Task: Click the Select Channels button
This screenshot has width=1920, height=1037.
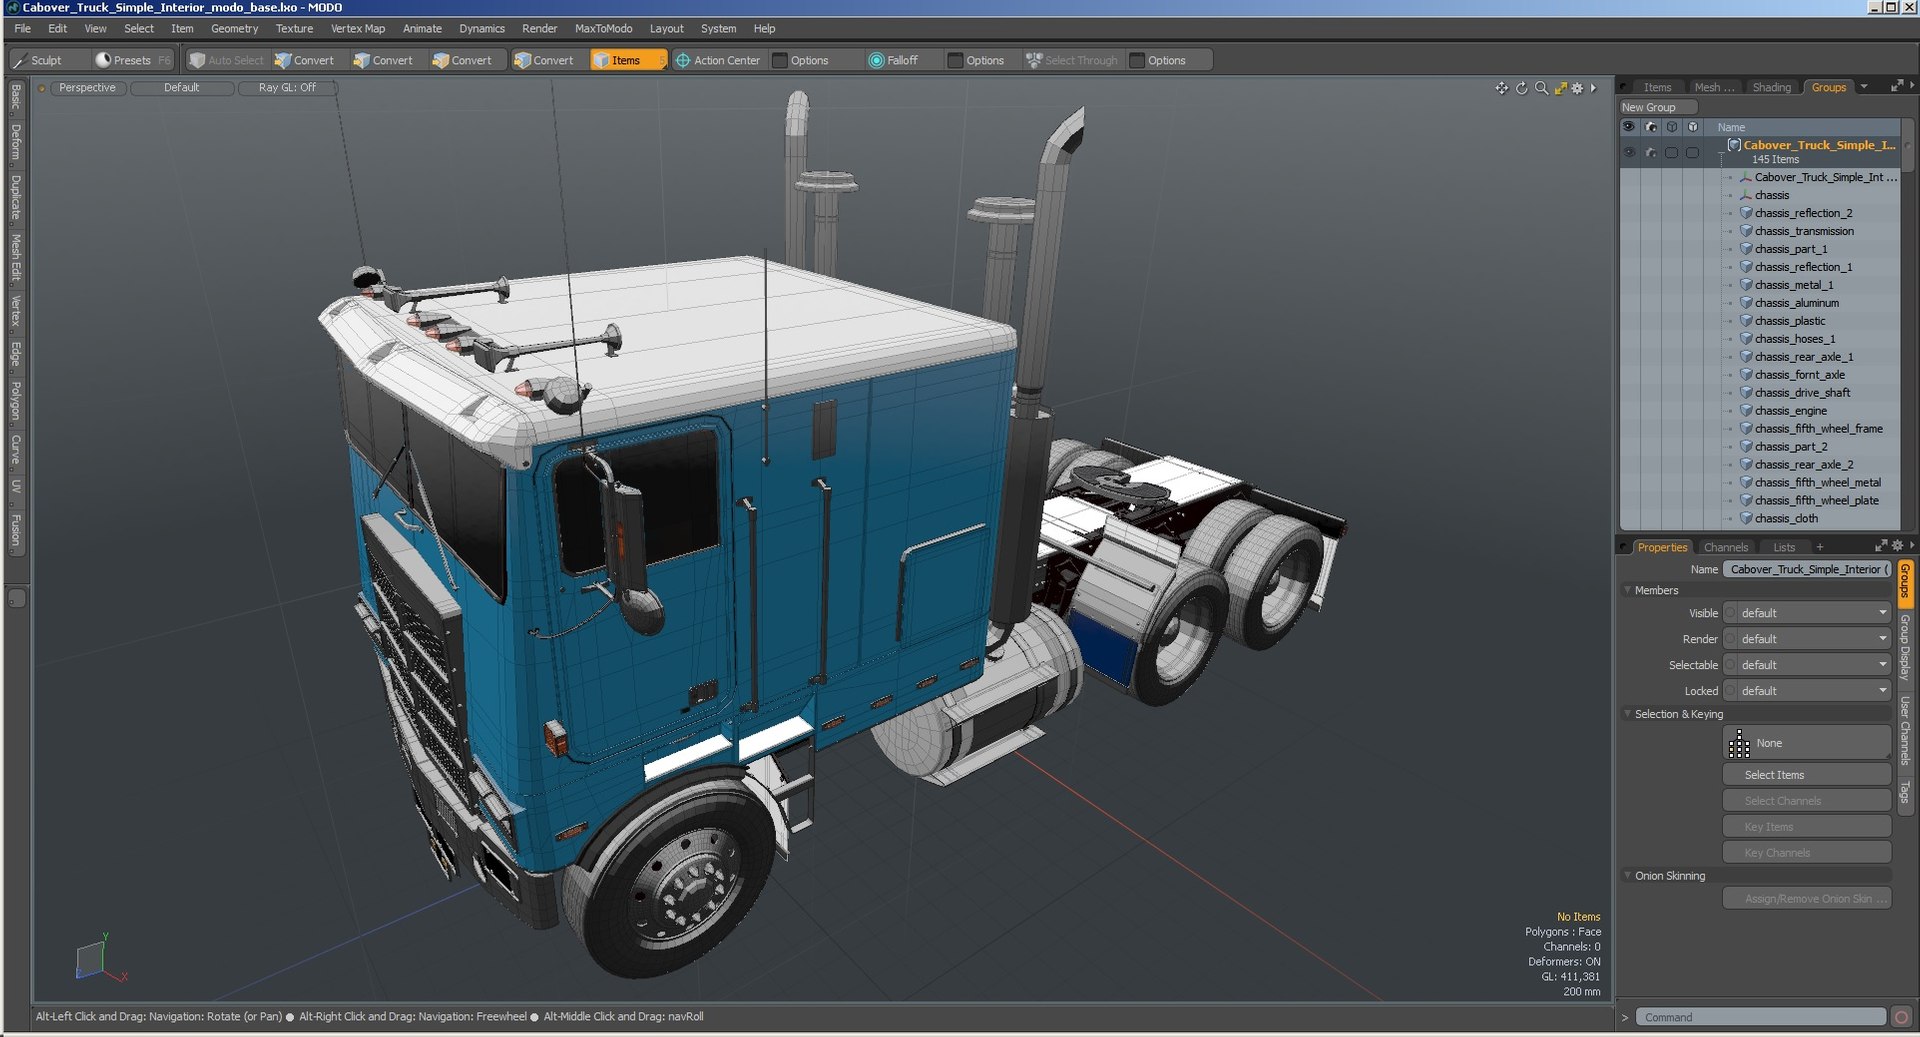Action: 1807,801
